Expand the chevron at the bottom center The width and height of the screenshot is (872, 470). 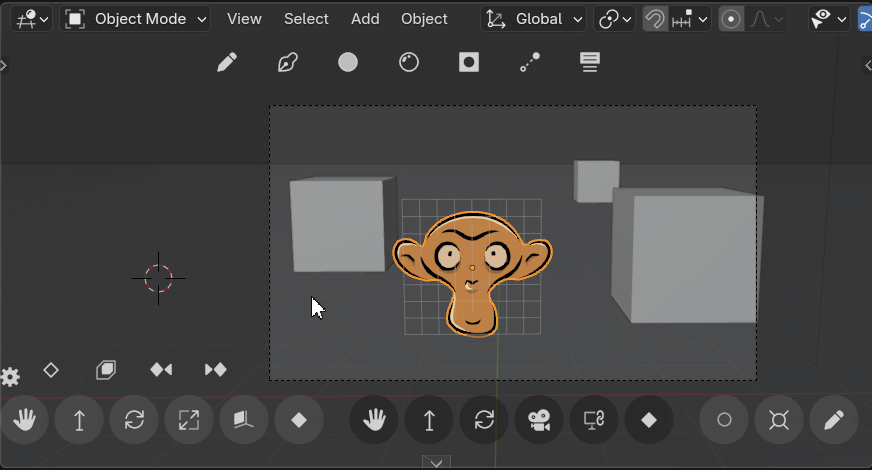pos(437,462)
